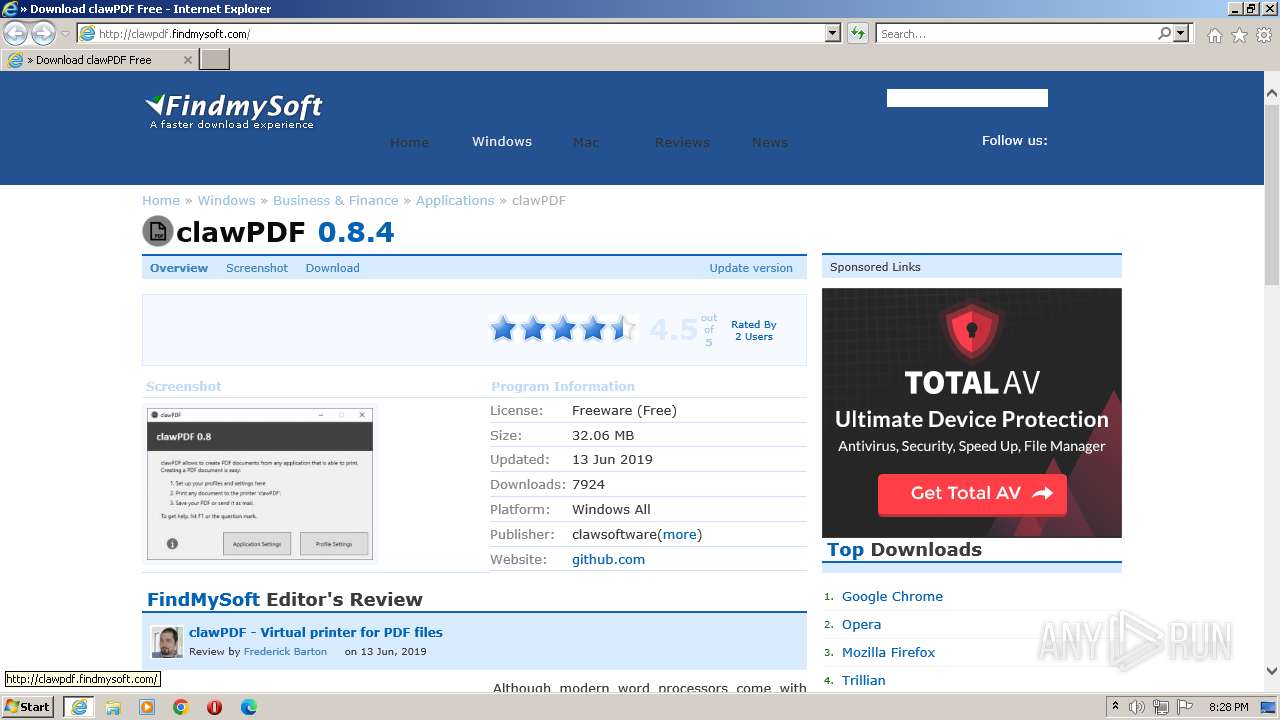Click the Update version link

point(751,268)
